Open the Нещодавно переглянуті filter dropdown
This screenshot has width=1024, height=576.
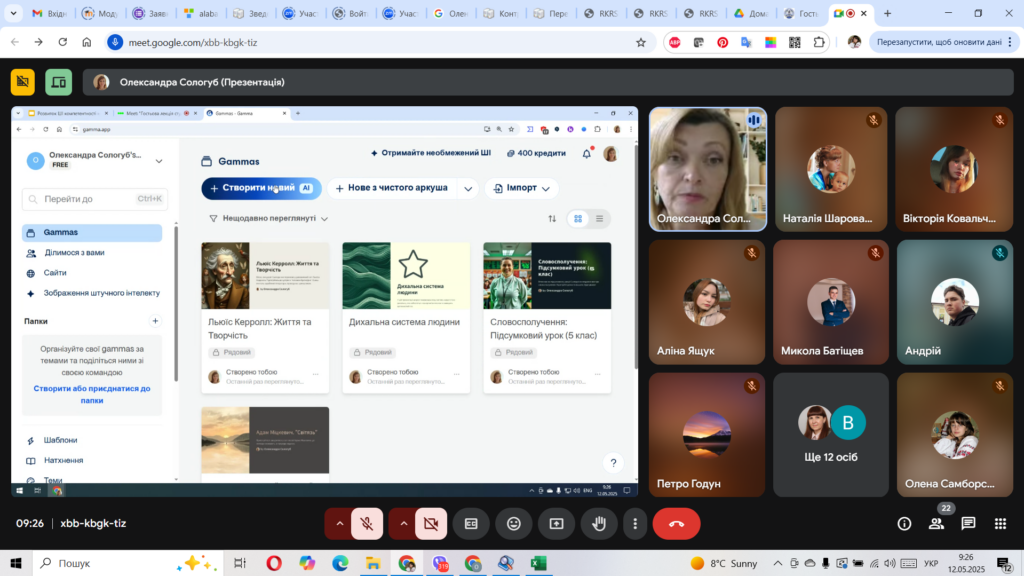click(x=269, y=219)
